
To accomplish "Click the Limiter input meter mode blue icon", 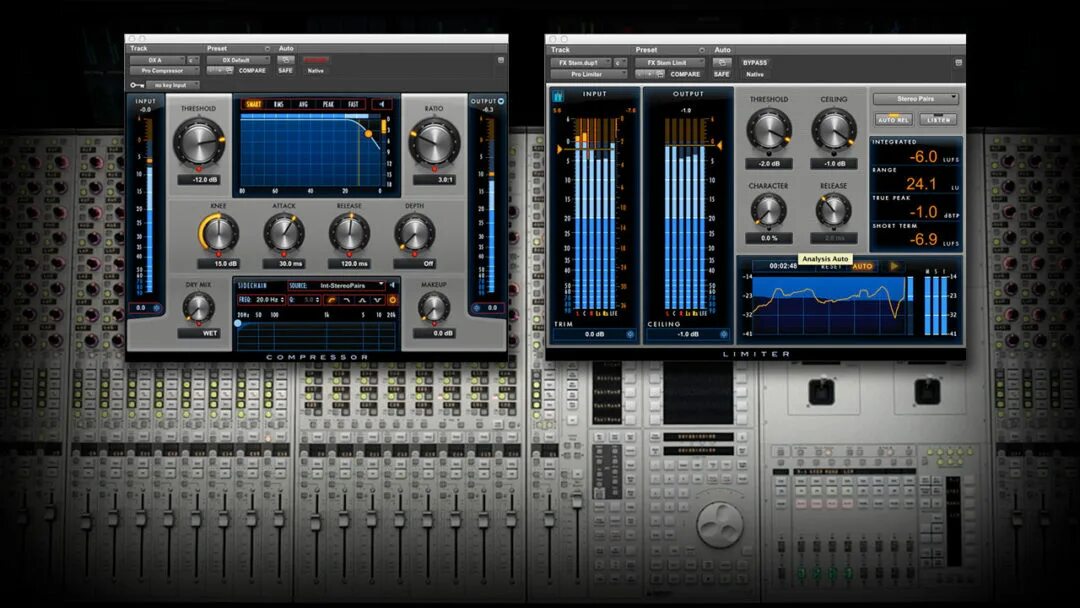I will [x=558, y=96].
